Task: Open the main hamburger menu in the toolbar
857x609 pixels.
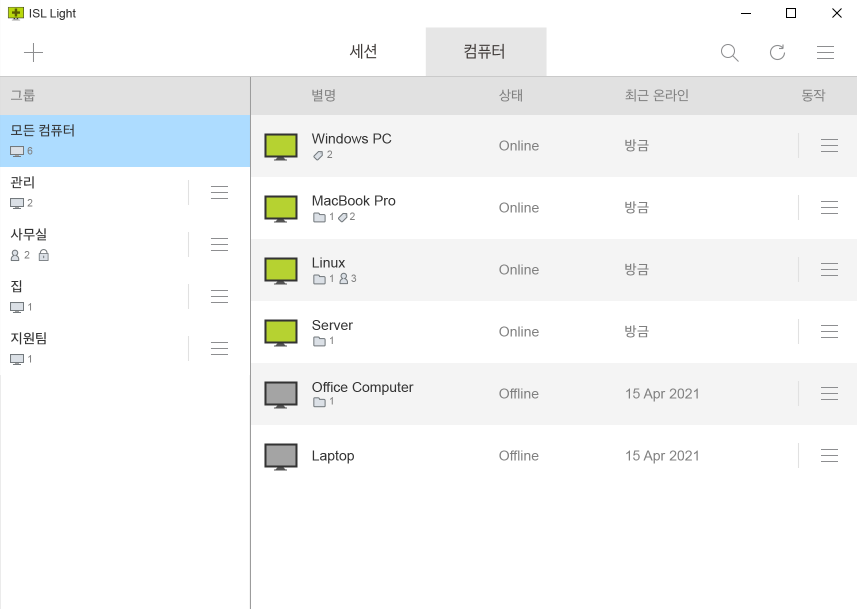Action: [x=825, y=52]
